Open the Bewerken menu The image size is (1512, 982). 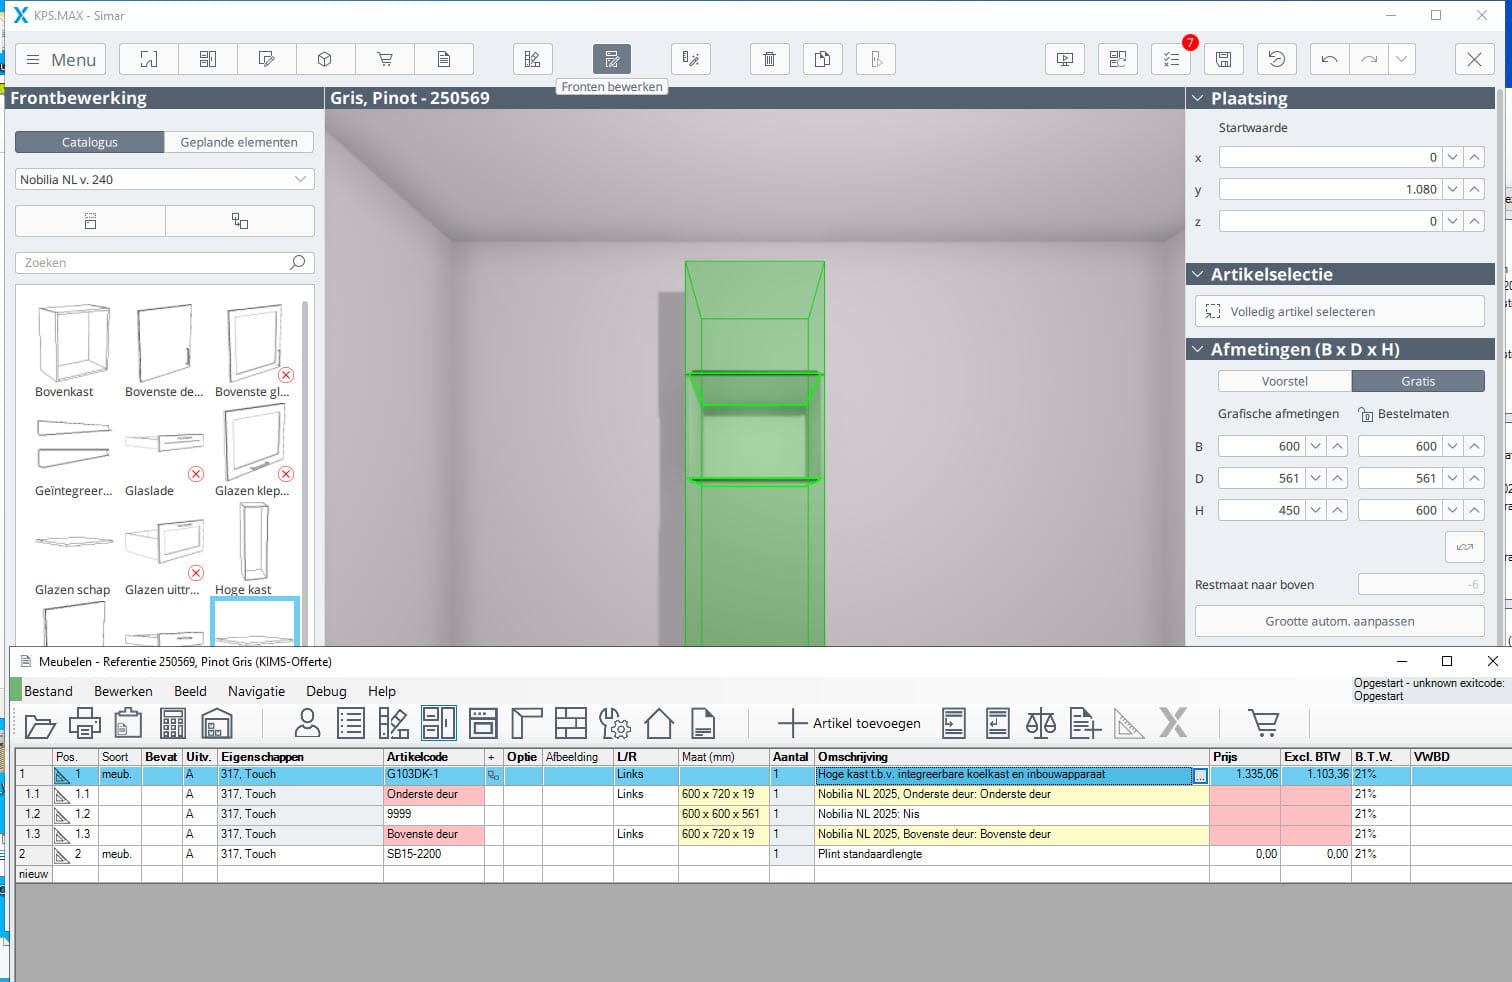tap(123, 691)
